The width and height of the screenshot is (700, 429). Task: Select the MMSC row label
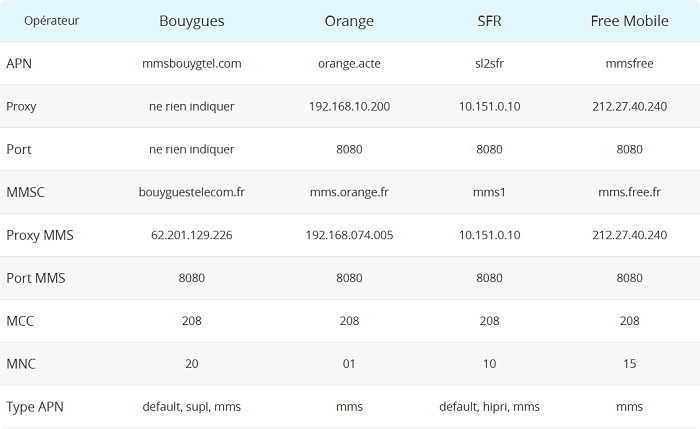25,192
